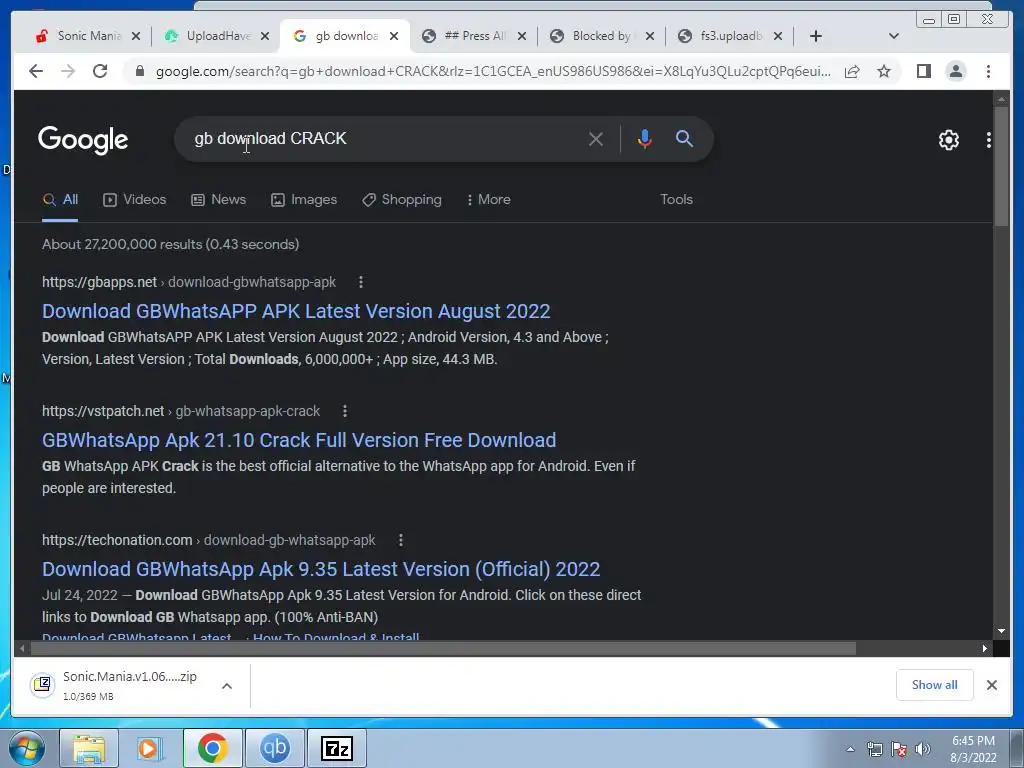Open Google quick settings gear
This screenshot has height=768, width=1024.
948,140
